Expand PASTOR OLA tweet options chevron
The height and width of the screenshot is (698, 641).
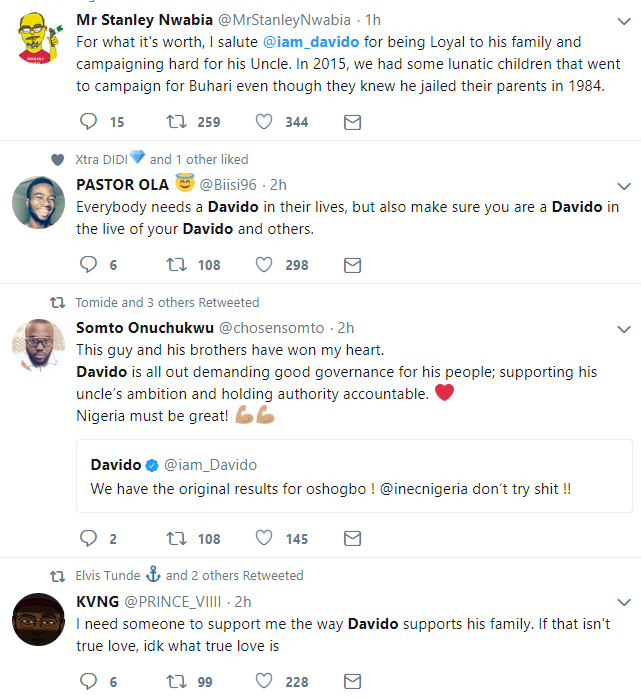pyautogui.click(x=624, y=186)
